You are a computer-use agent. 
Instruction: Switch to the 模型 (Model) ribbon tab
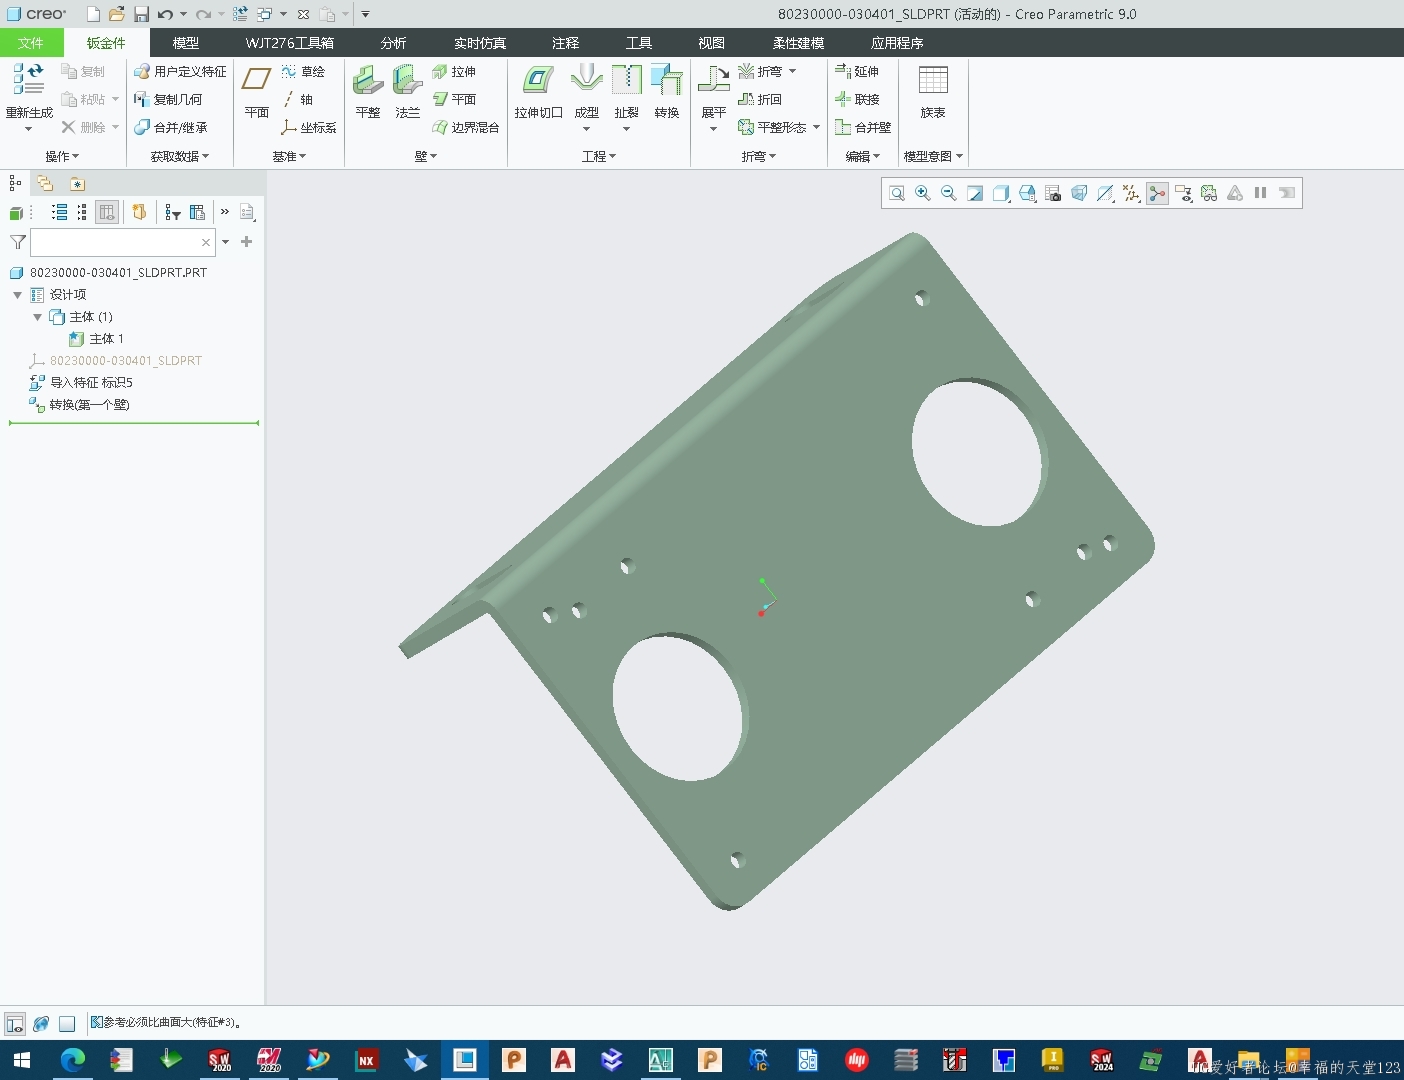point(186,43)
